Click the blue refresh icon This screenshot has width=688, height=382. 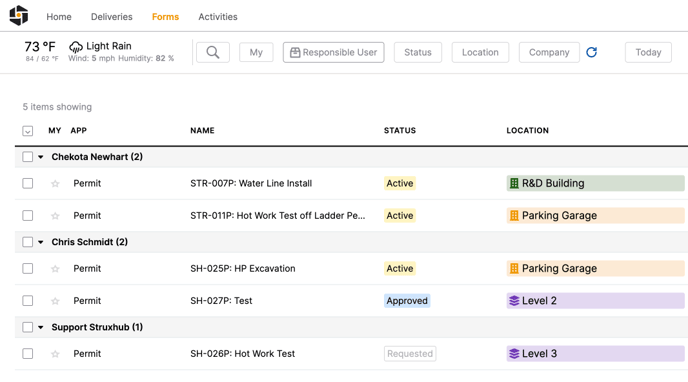591,52
